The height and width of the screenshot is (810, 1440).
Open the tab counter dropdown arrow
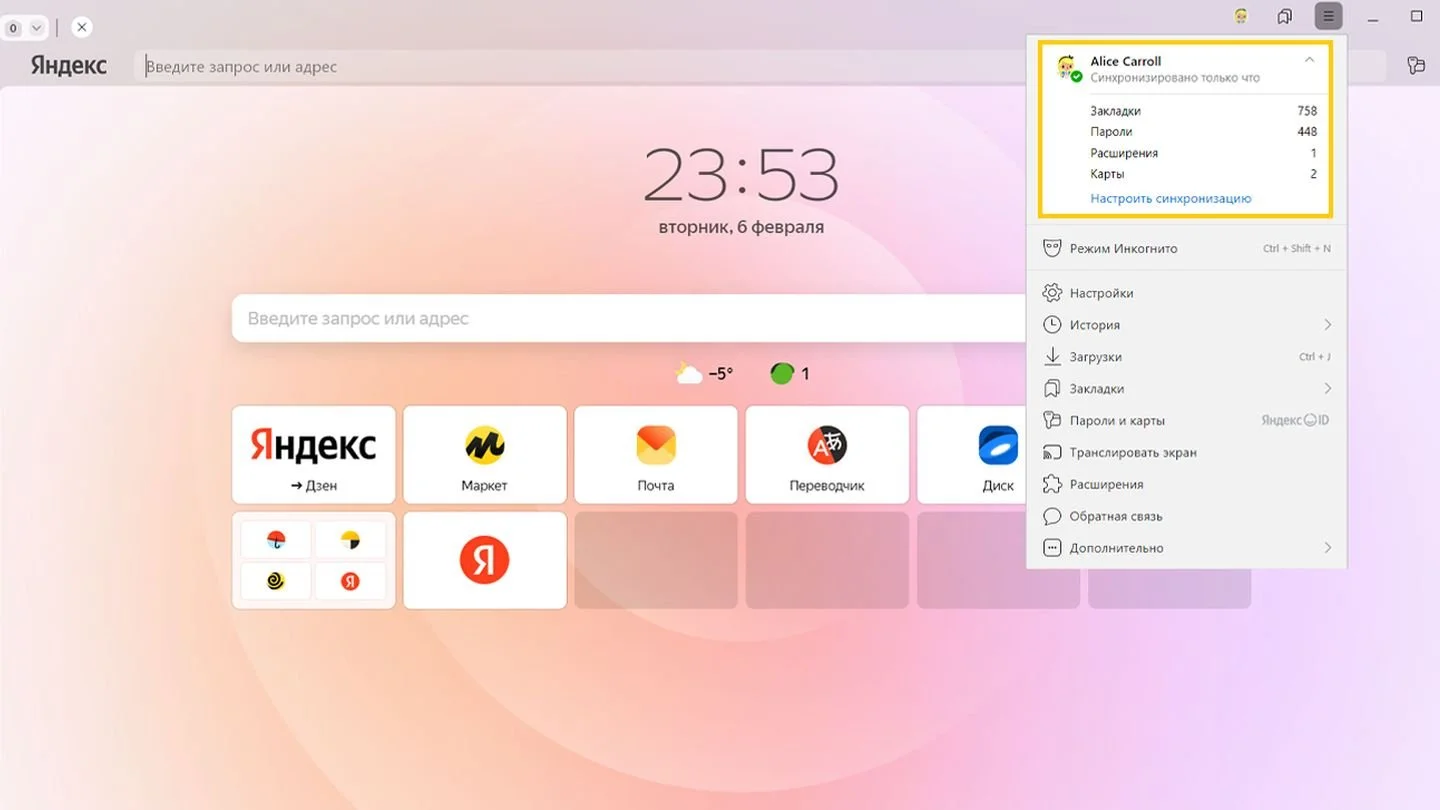pyautogui.click(x=37, y=28)
